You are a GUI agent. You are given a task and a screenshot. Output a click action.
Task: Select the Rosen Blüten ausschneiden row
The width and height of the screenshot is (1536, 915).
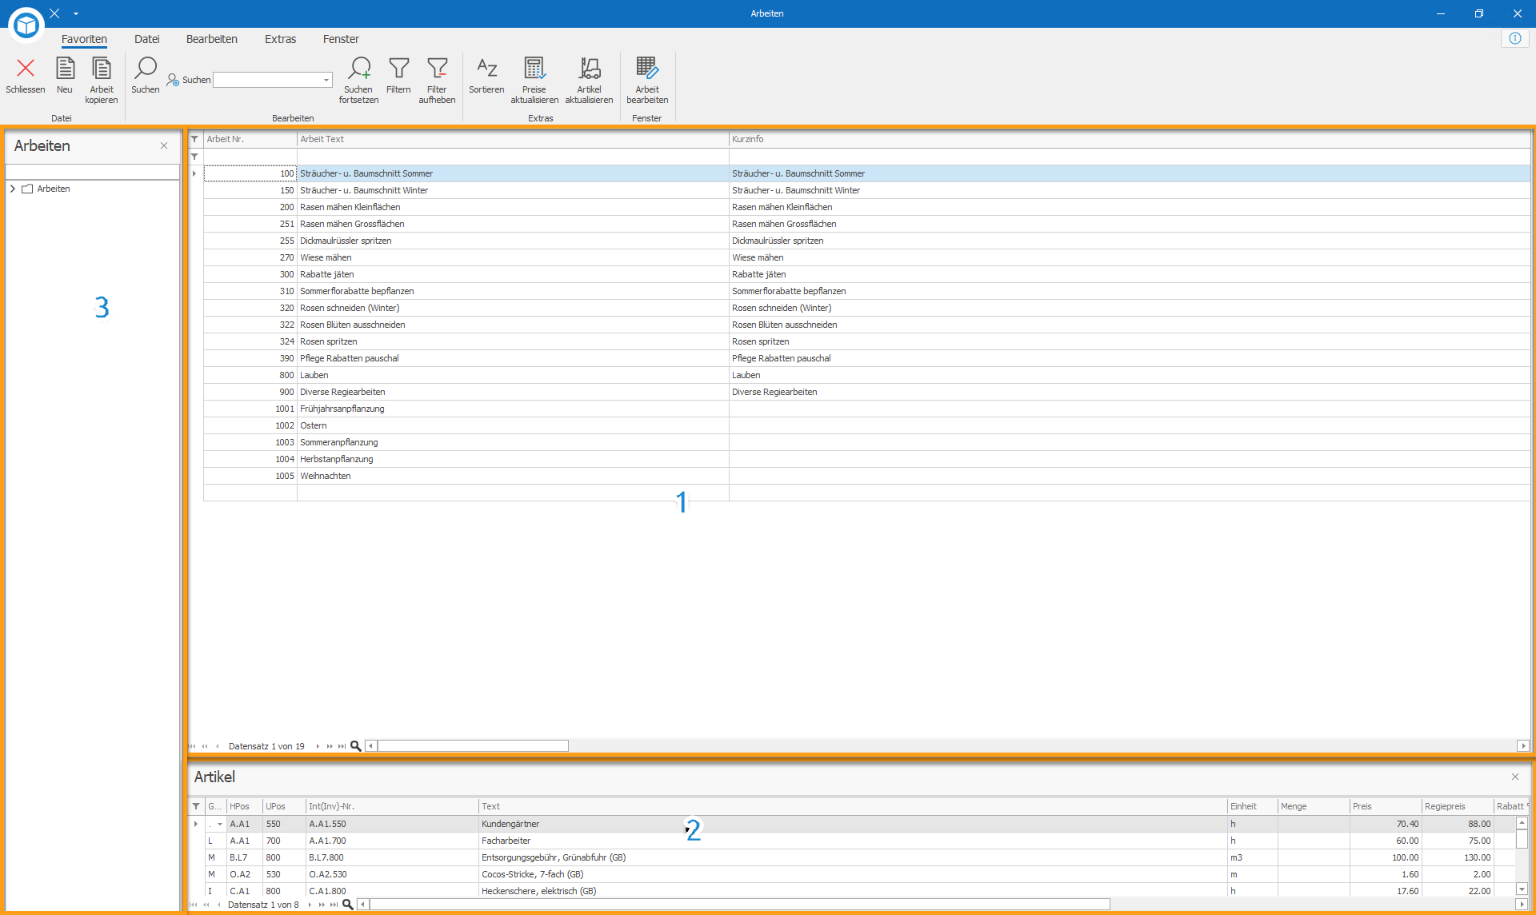click(x=867, y=325)
